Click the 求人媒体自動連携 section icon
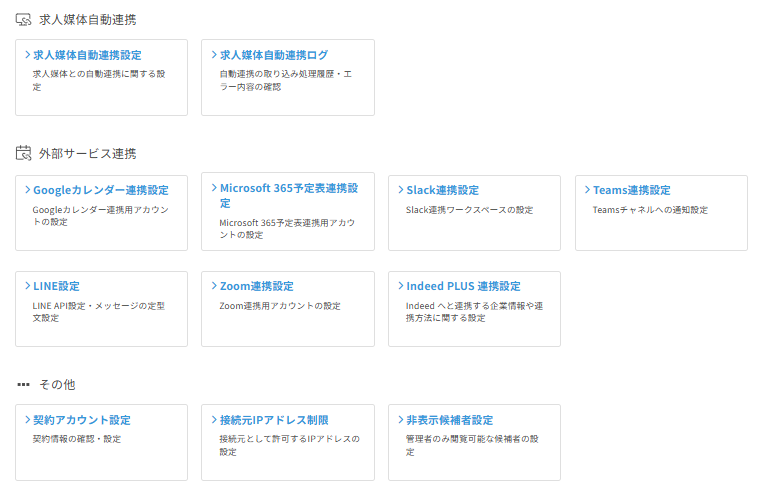This screenshot has height=498, width=759. 24,19
